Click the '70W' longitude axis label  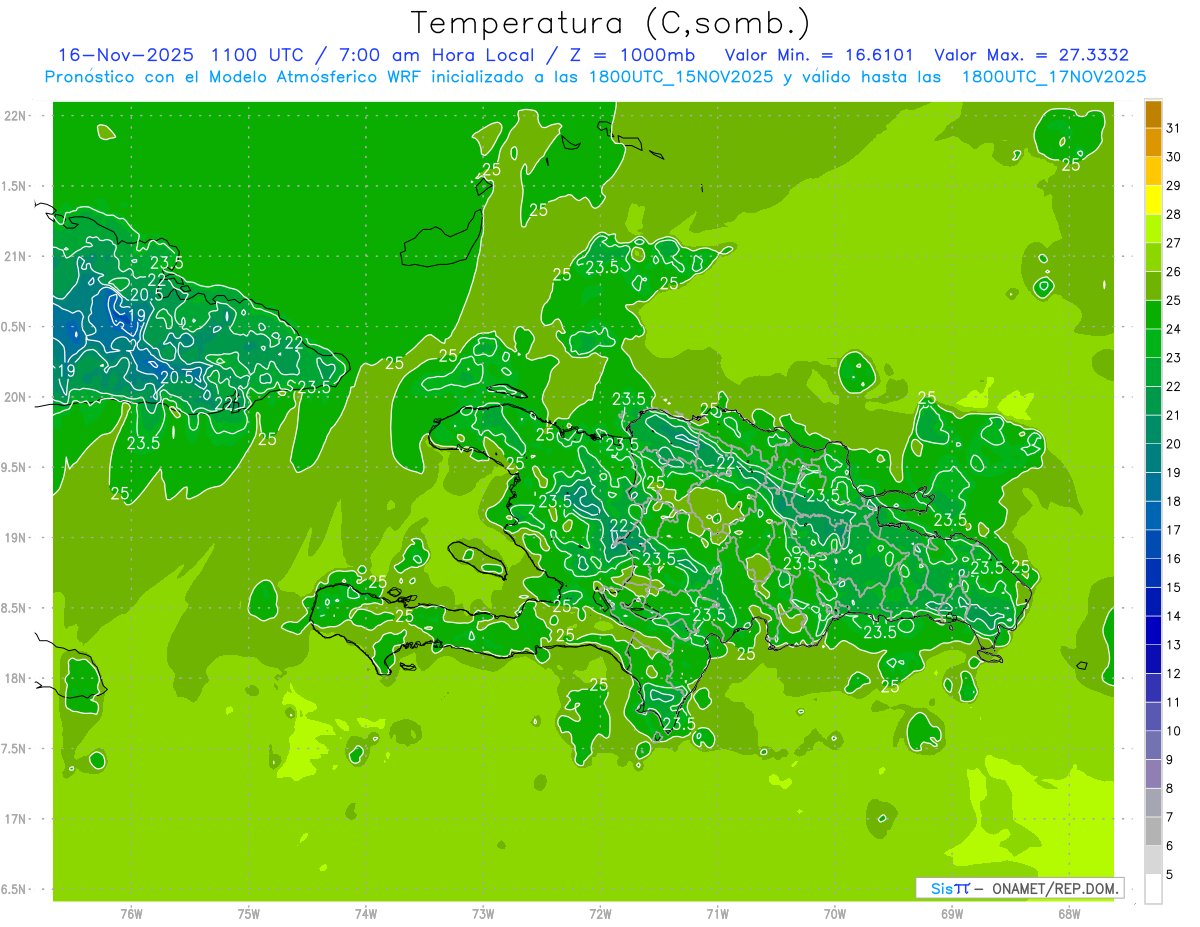coord(834,913)
